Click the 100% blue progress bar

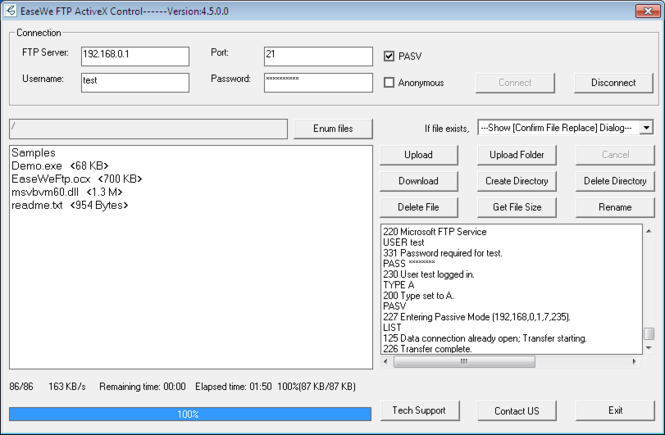(x=190, y=414)
